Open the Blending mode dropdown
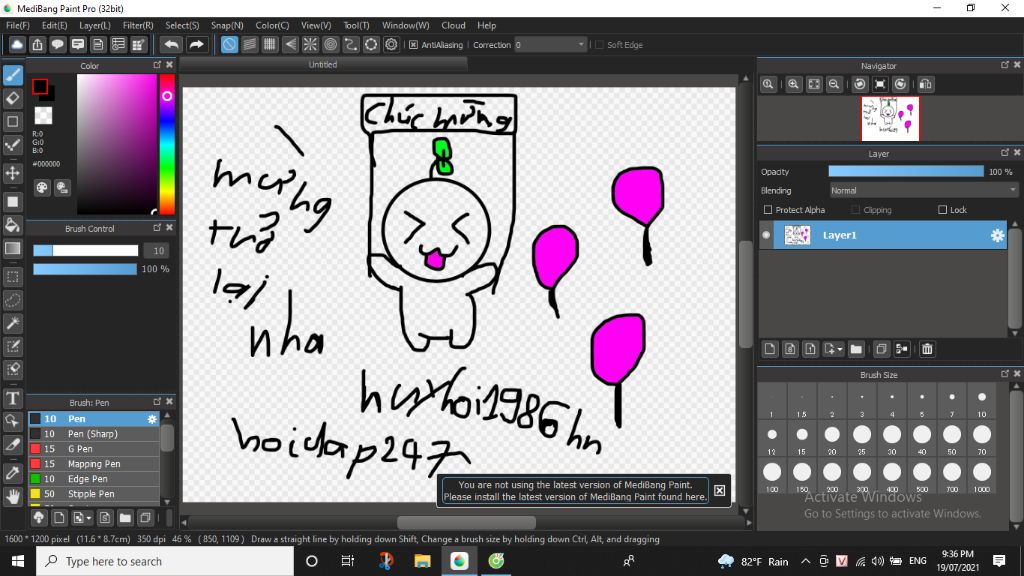 tap(923, 190)
